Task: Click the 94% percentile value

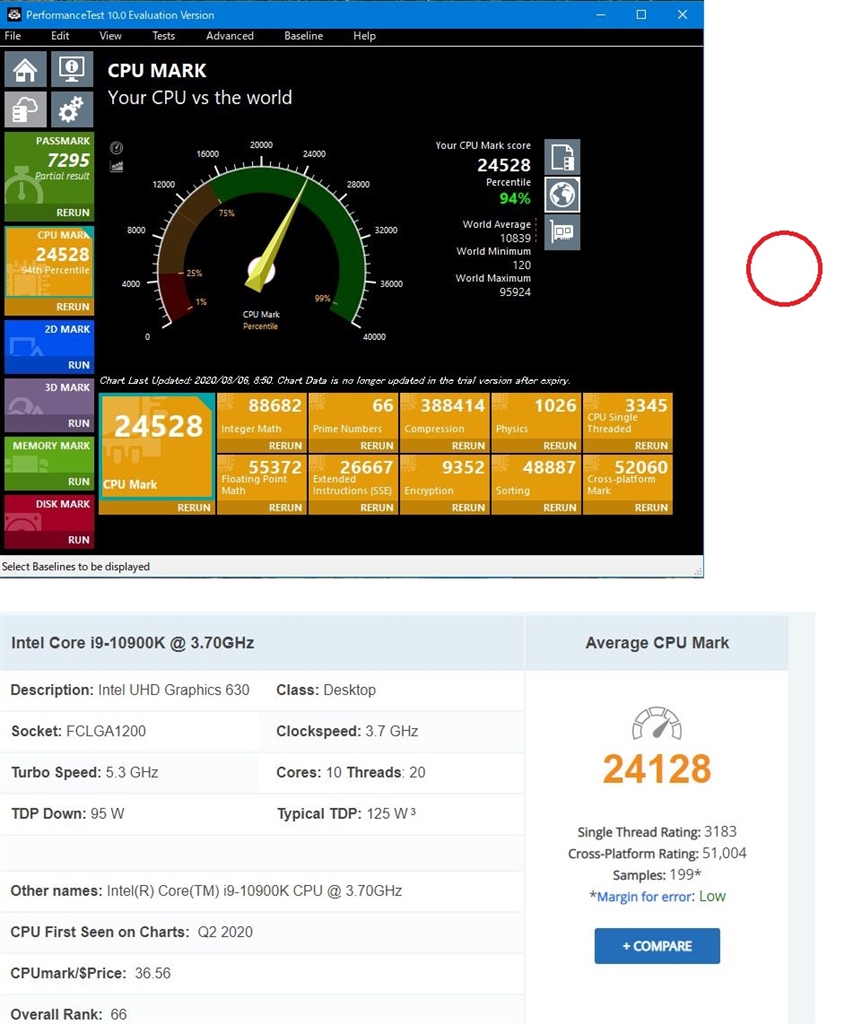Action: 515,199
